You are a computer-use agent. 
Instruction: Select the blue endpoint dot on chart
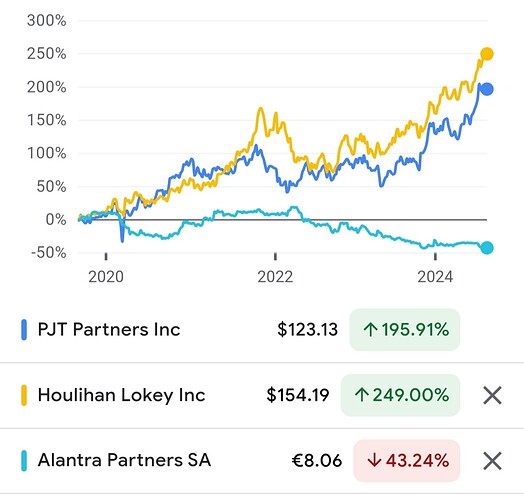[487, 89]
